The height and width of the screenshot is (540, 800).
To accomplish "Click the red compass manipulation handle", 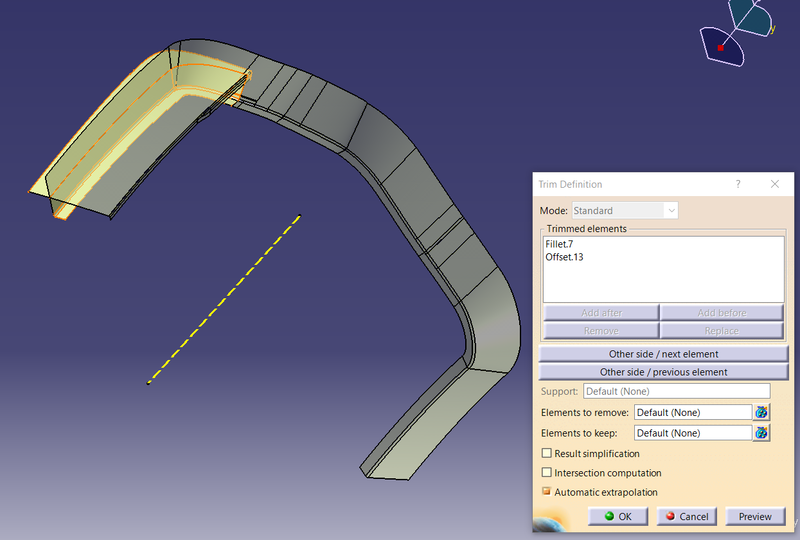I will pyautogui.click(x=720, y=46).
